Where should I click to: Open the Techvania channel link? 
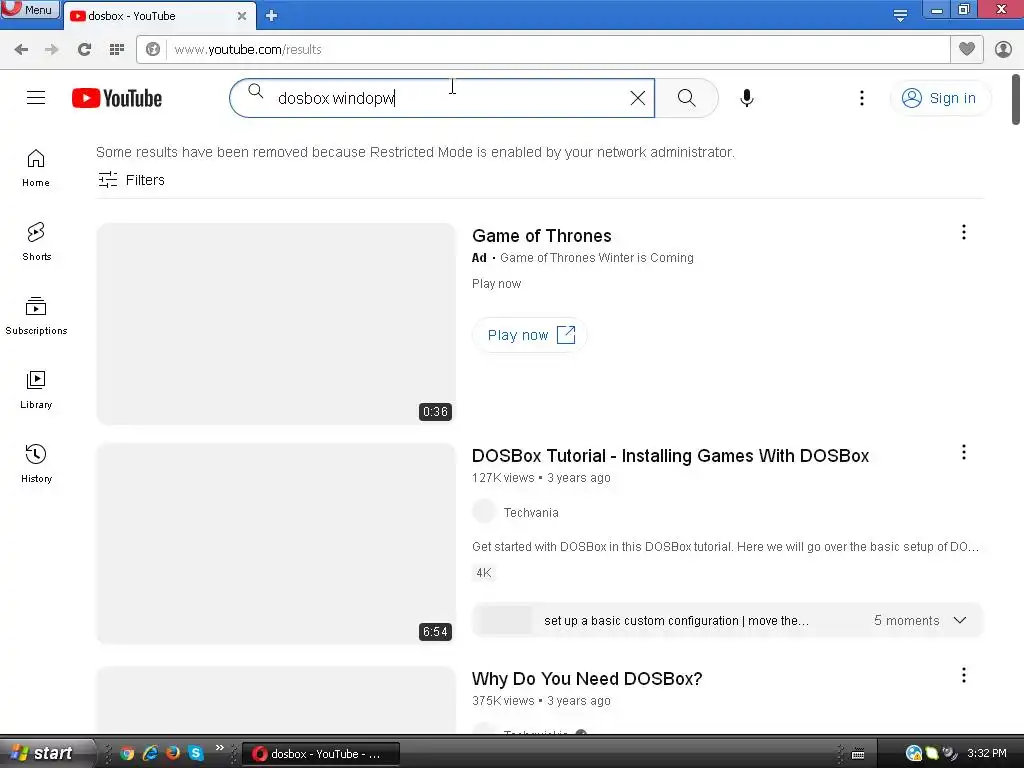[x=531, y=513]
